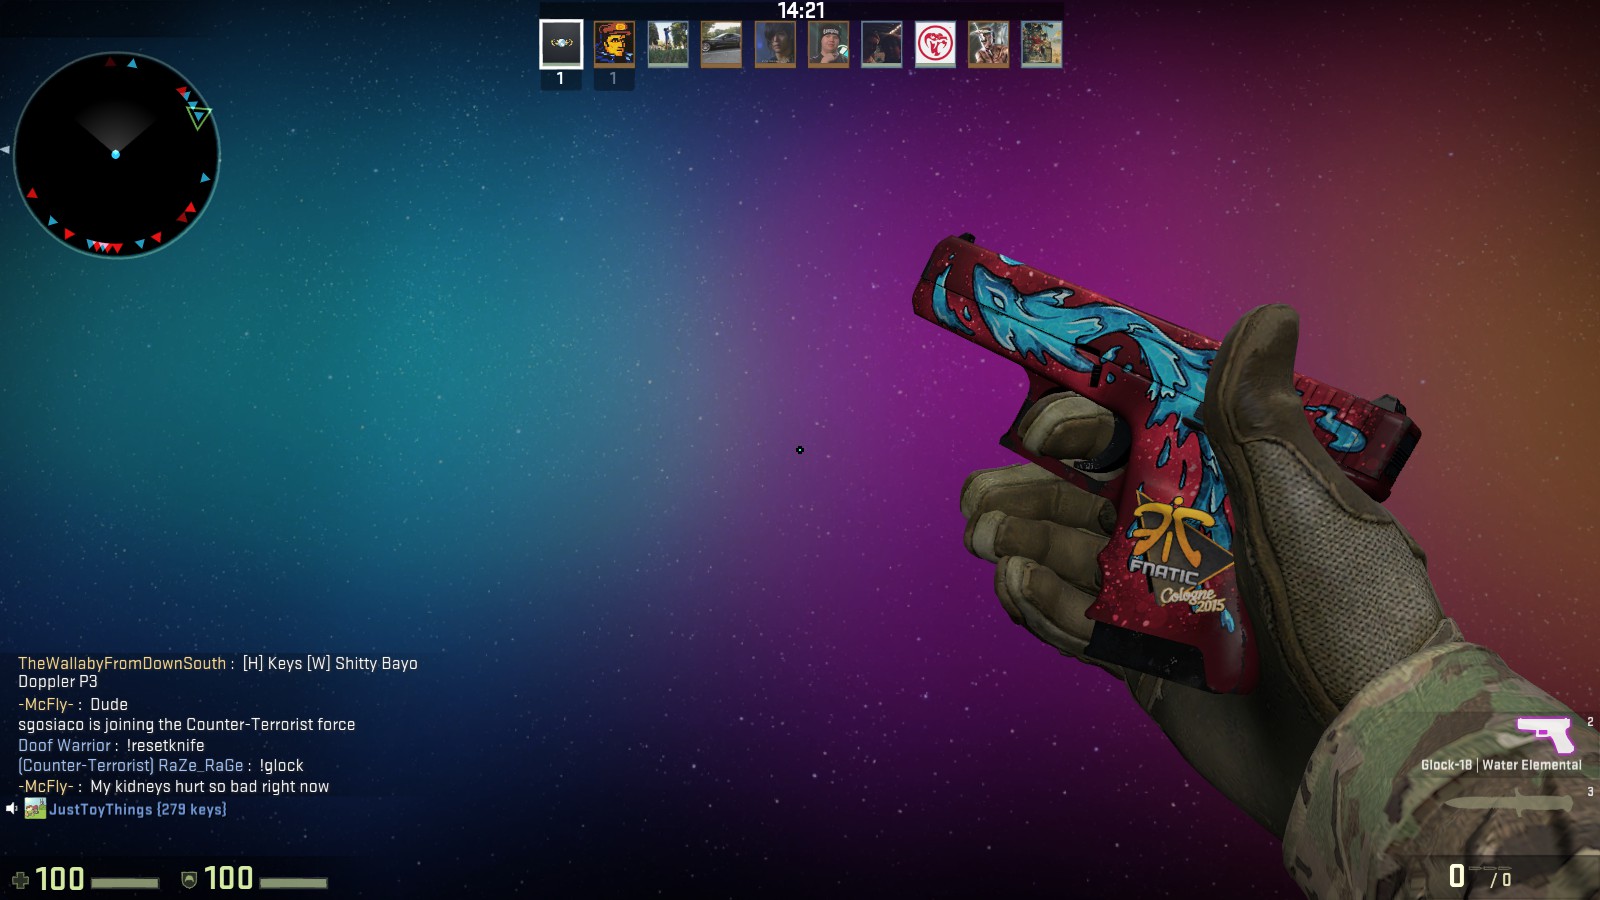The image size is (1600, 900).
Task: Click the health cross icon
Action: point(20,880)
